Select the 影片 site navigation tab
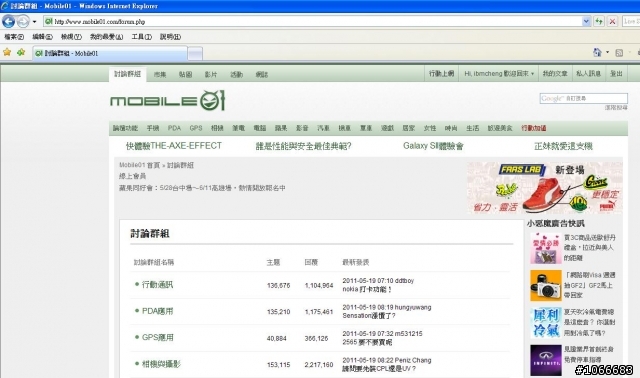This screenshot has height=378, width=640. [x=211, y=74]
